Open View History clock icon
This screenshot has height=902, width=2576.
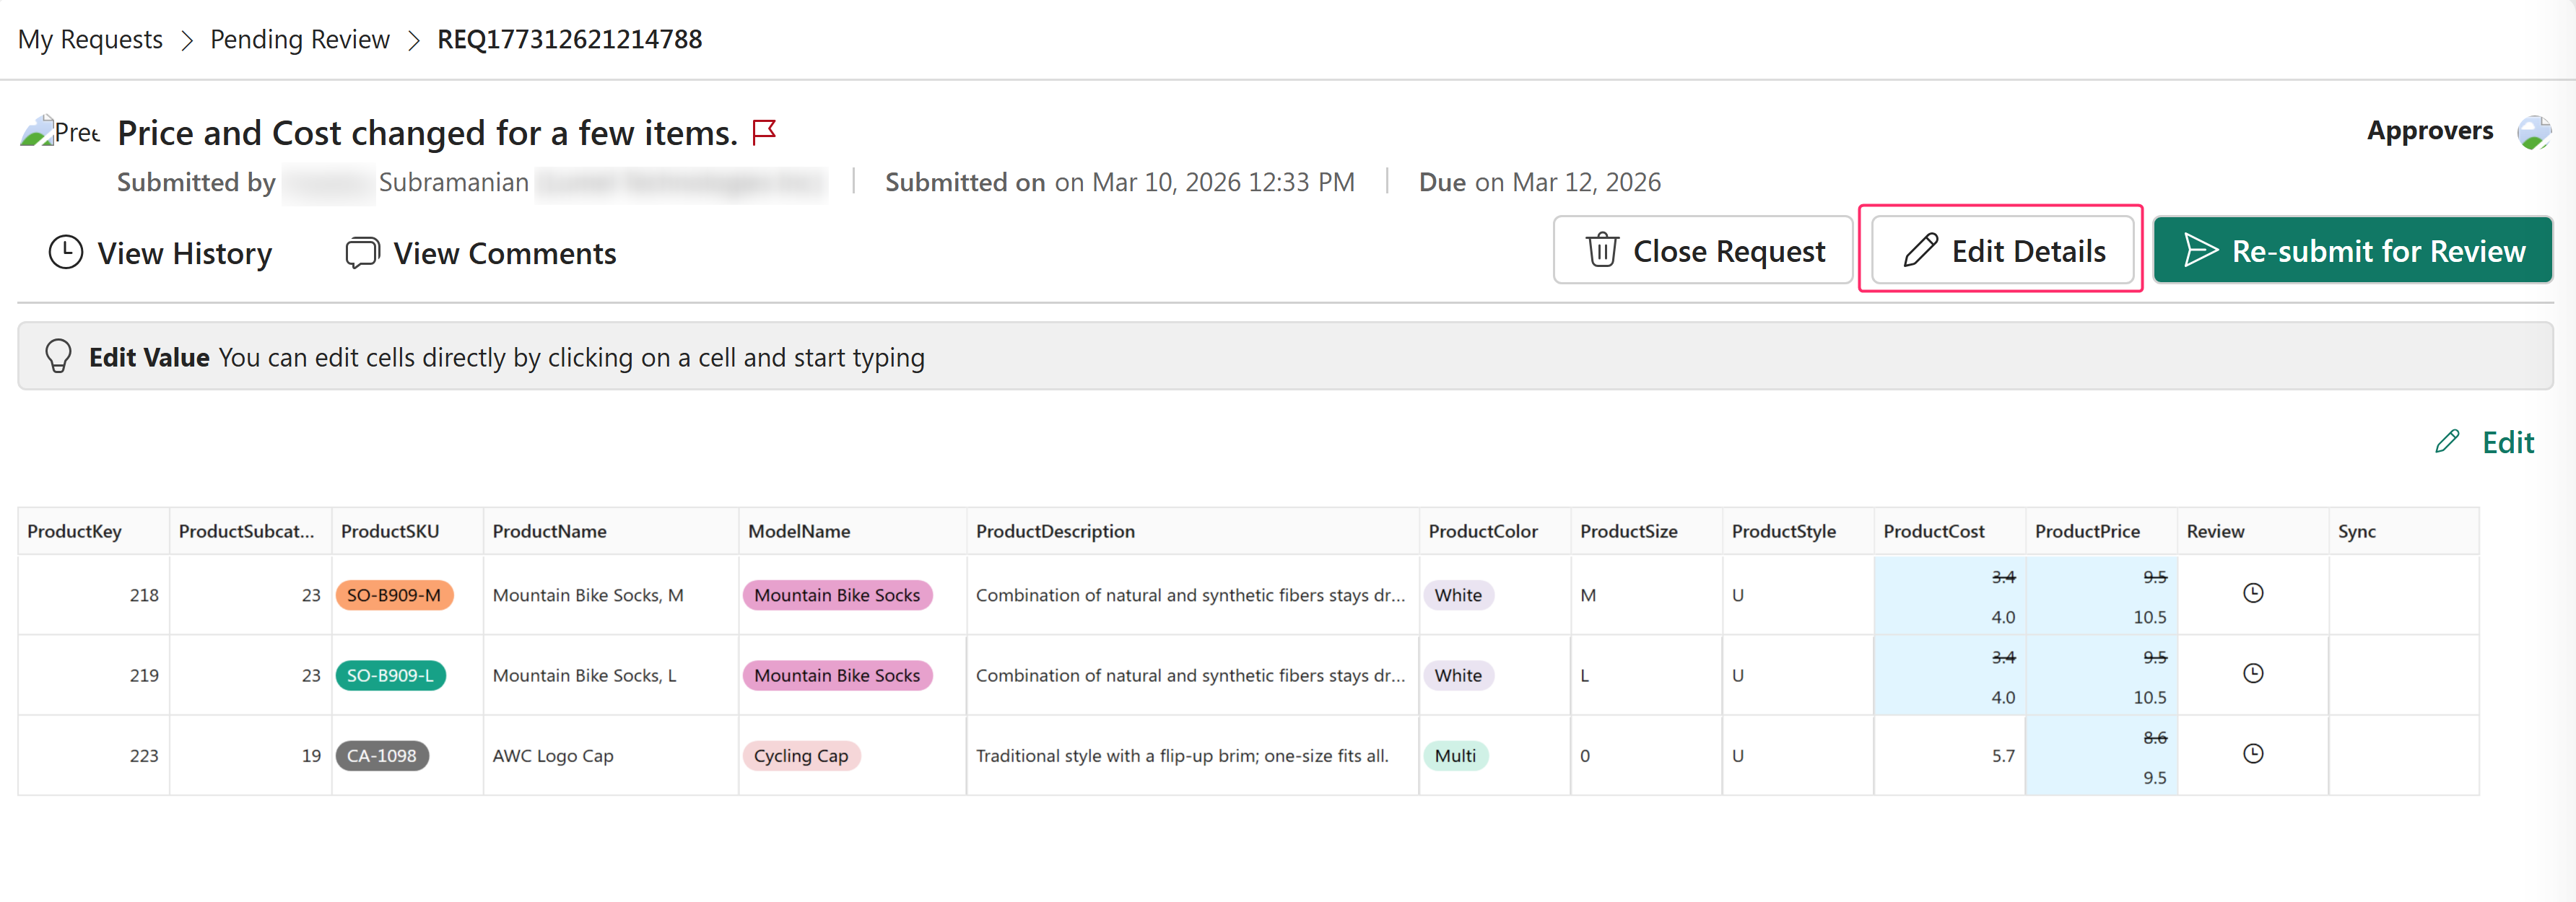pyautogui.click(x=66, y=252)
